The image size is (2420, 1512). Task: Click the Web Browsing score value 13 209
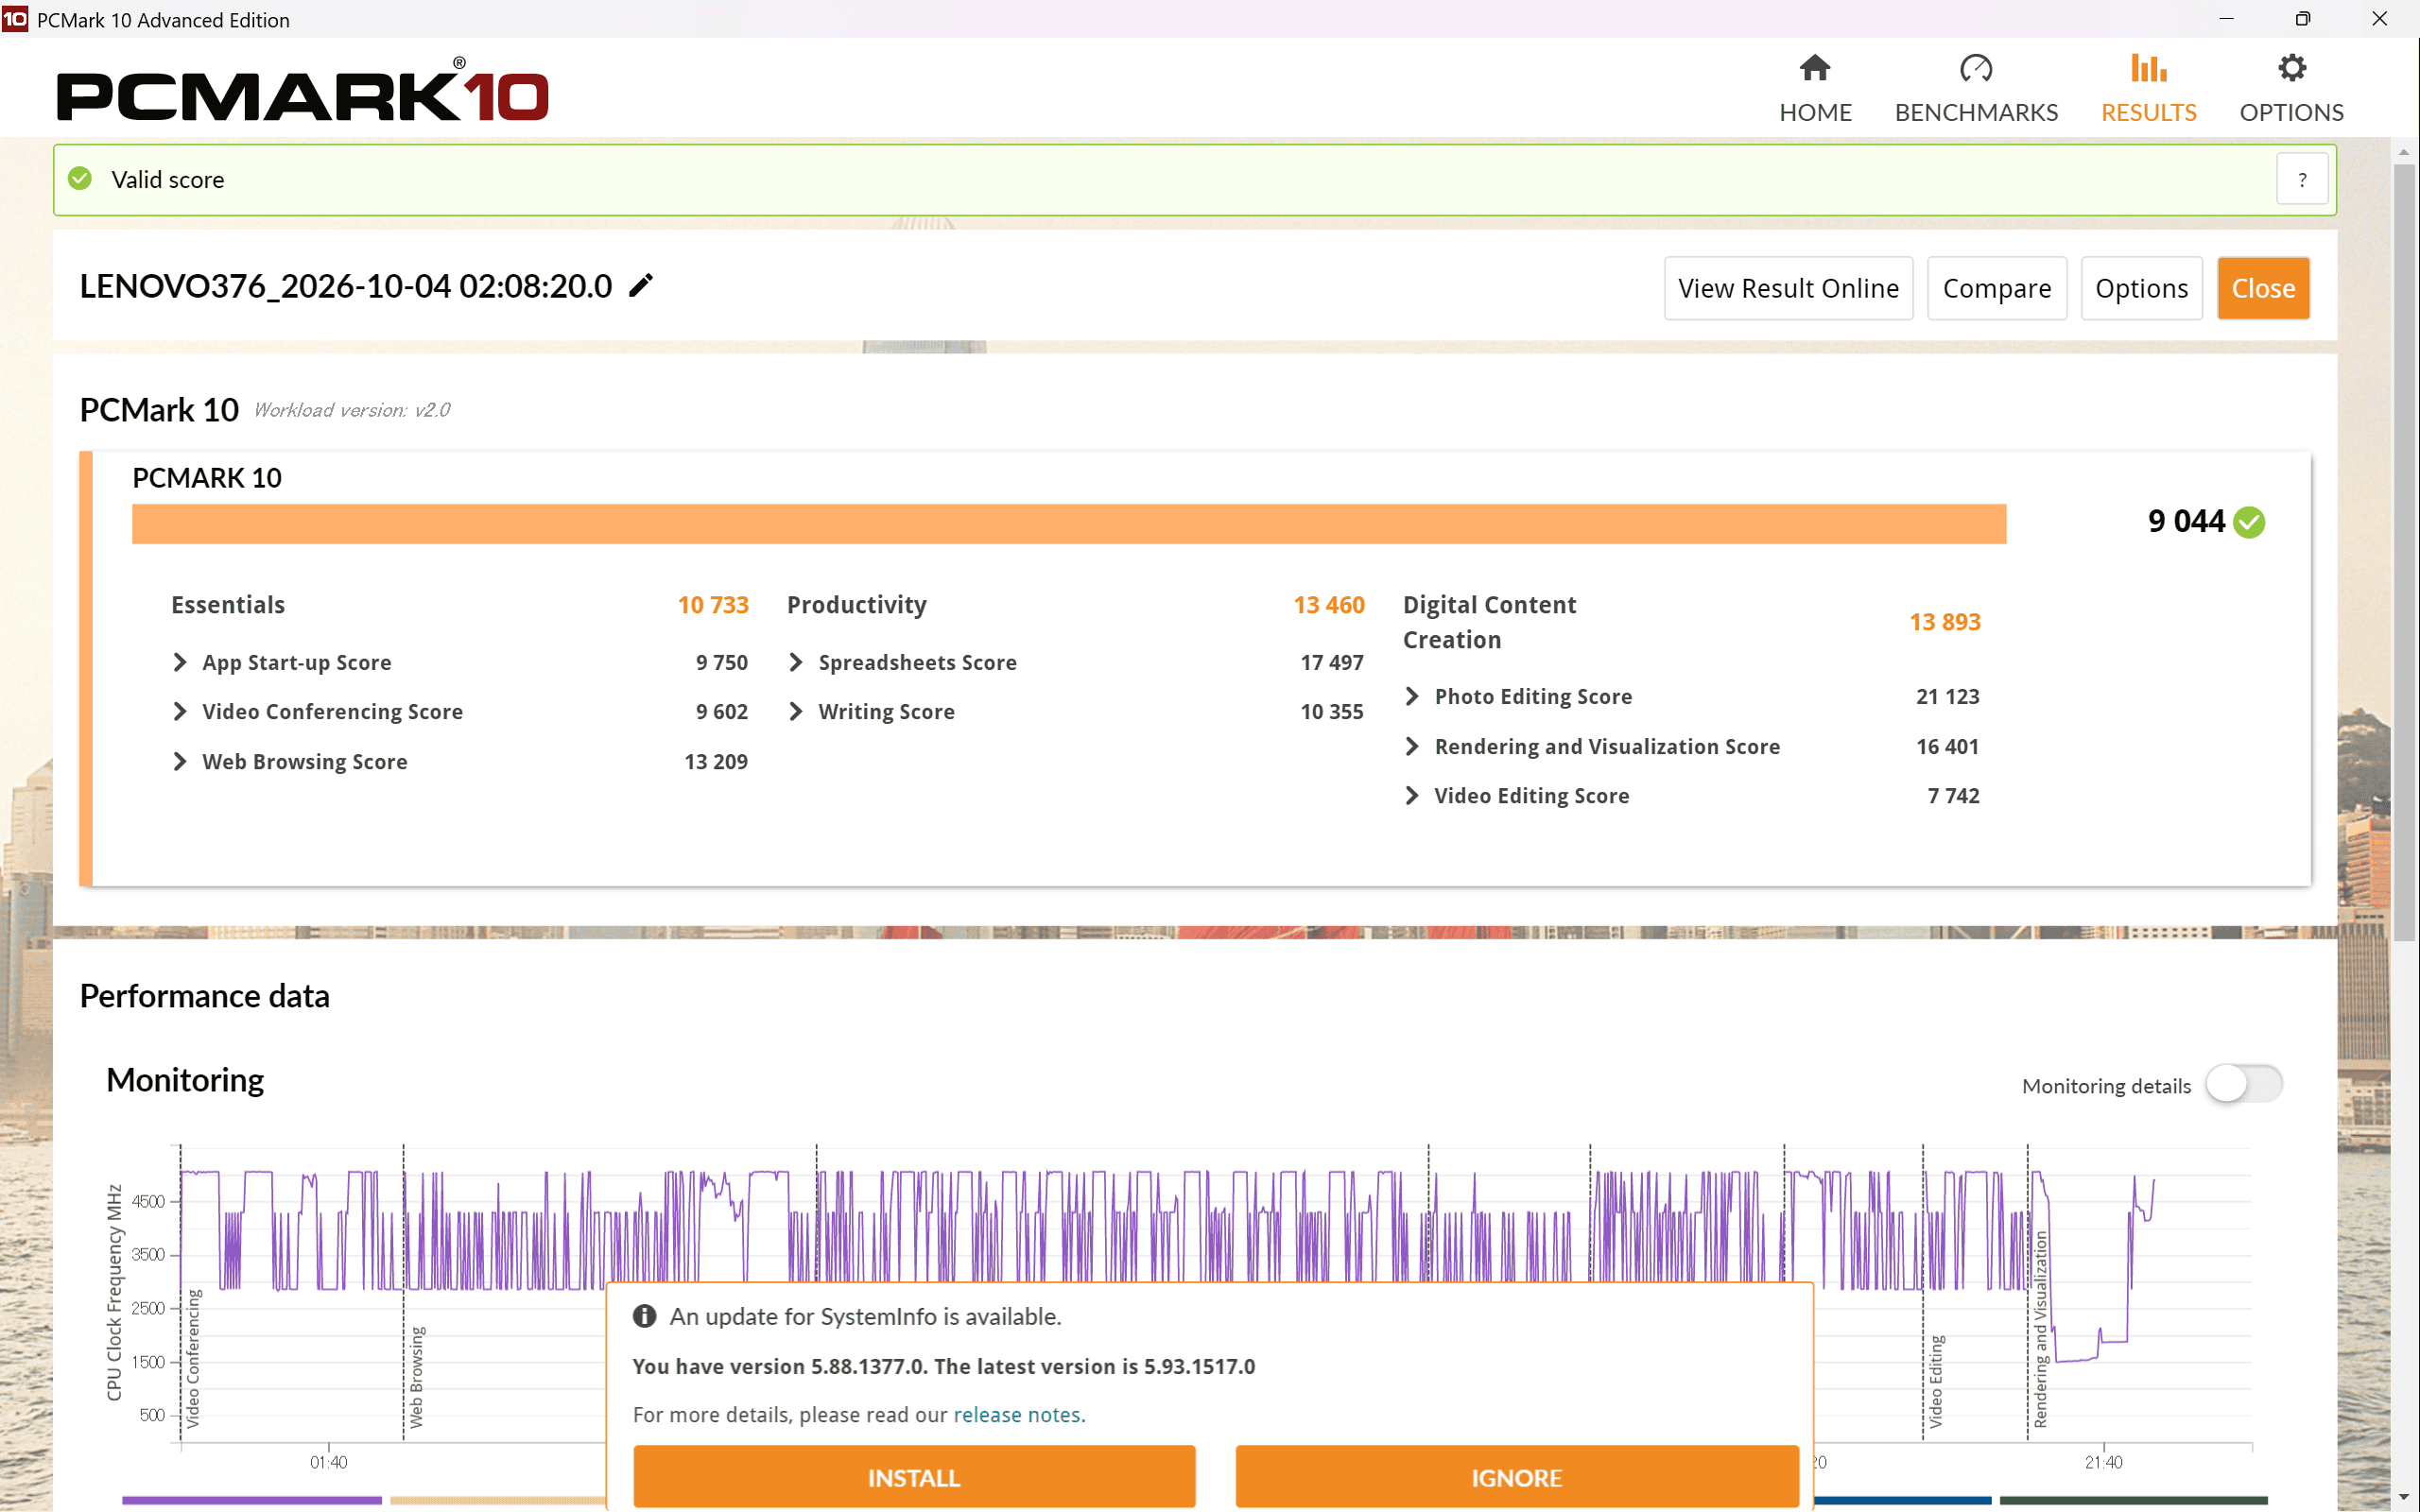click(715, 761)
